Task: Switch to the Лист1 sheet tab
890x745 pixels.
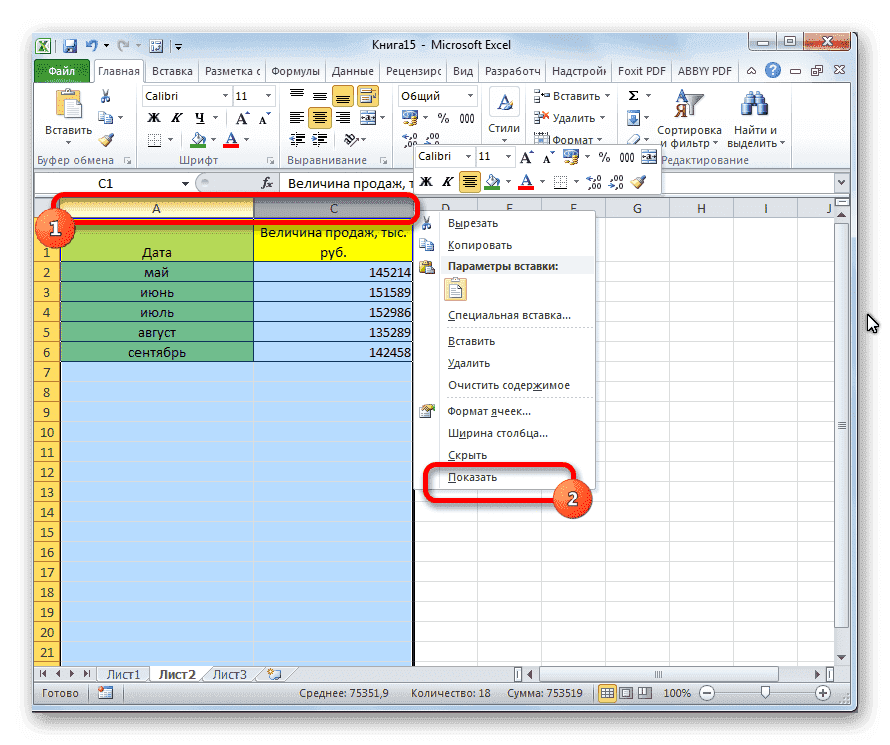Action: click(123, 674)
